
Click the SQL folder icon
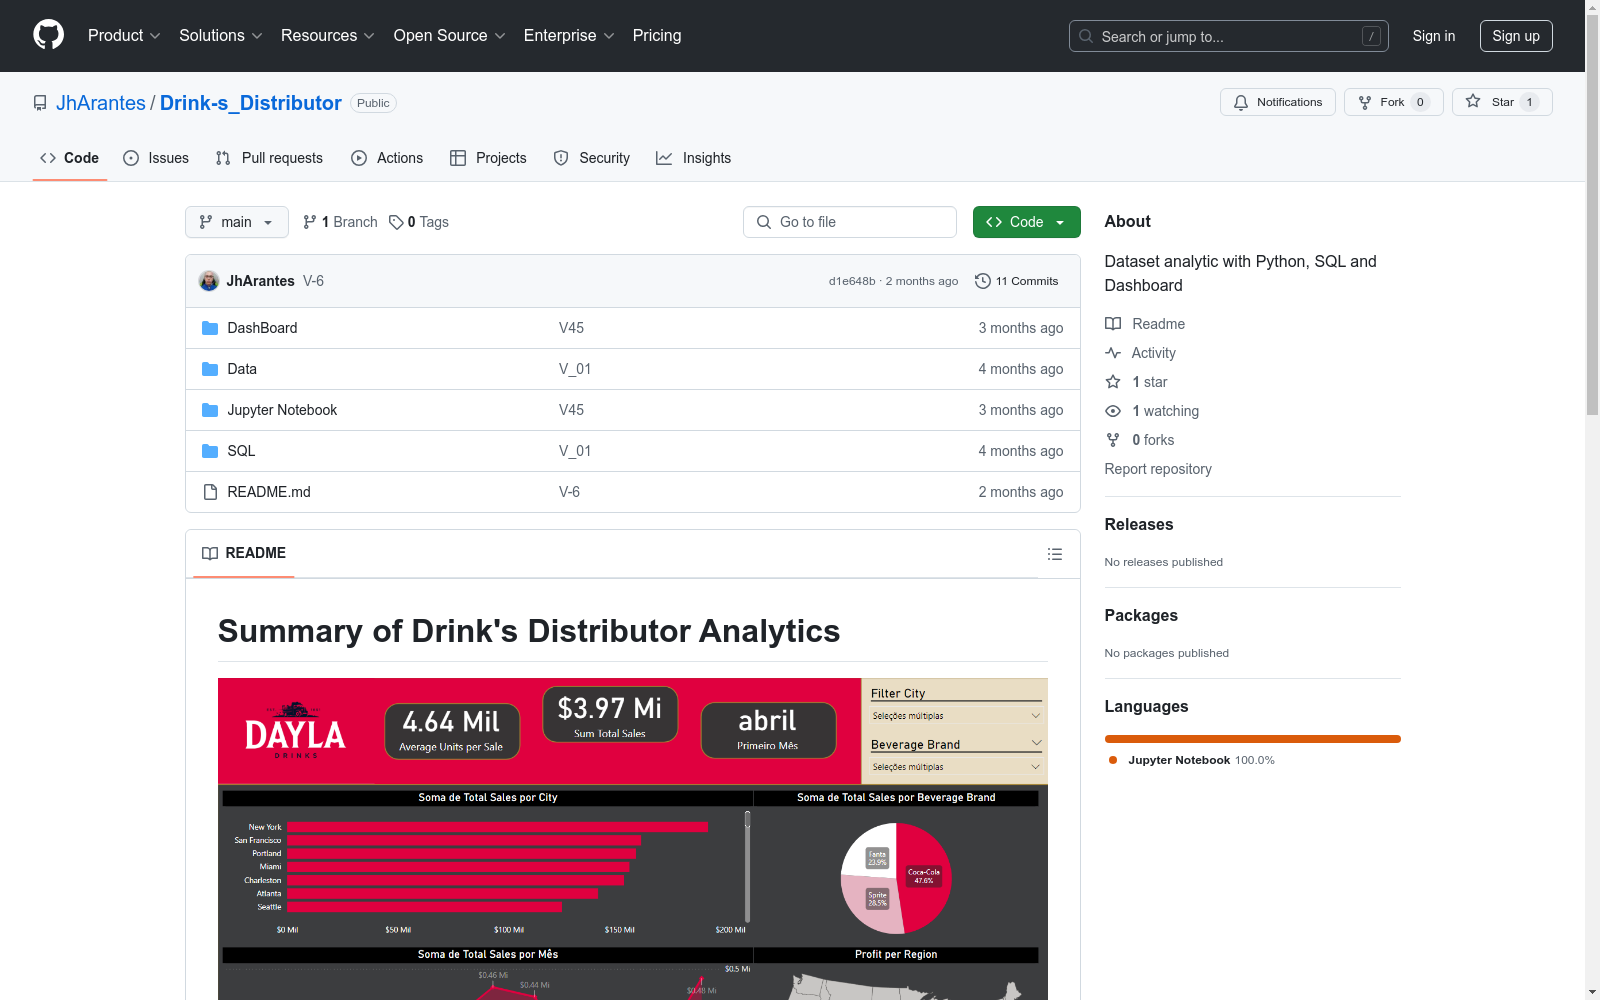[x=210, y=451]
